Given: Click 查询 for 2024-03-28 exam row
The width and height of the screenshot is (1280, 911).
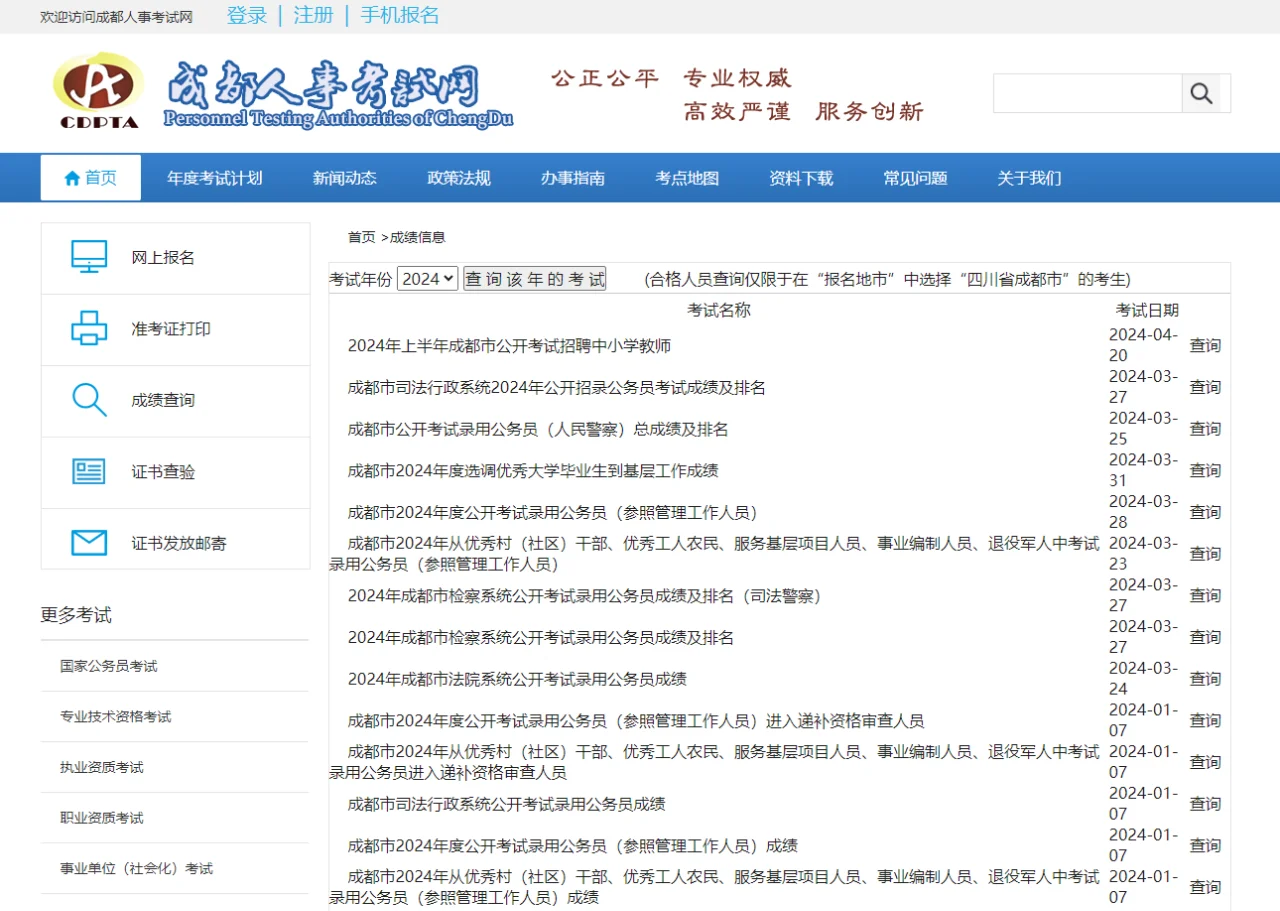Looking at the screenshot, I should [1205, 512].
